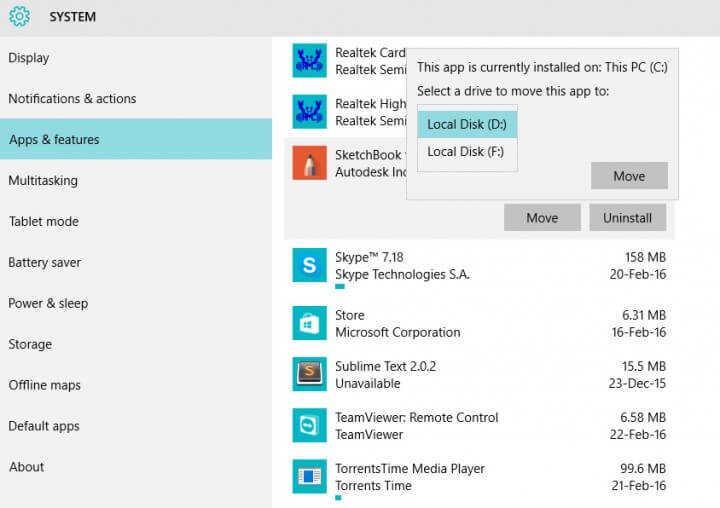This screenshot has height=508, width=720.
Task: Click the 20-Feb-16 install date
Action: pyautogui.click(x=638, y=274)
